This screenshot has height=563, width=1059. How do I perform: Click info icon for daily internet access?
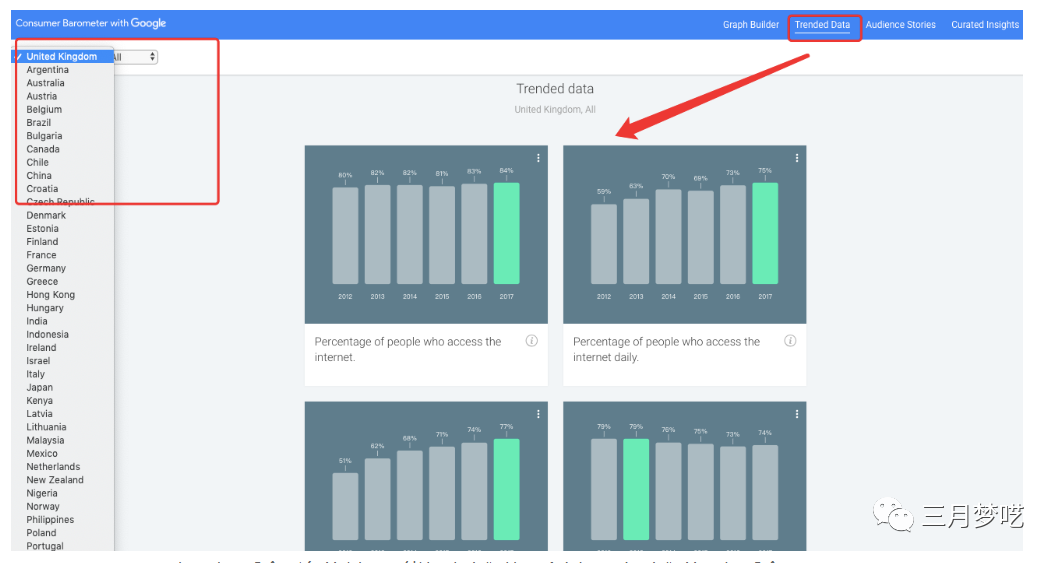790,341
